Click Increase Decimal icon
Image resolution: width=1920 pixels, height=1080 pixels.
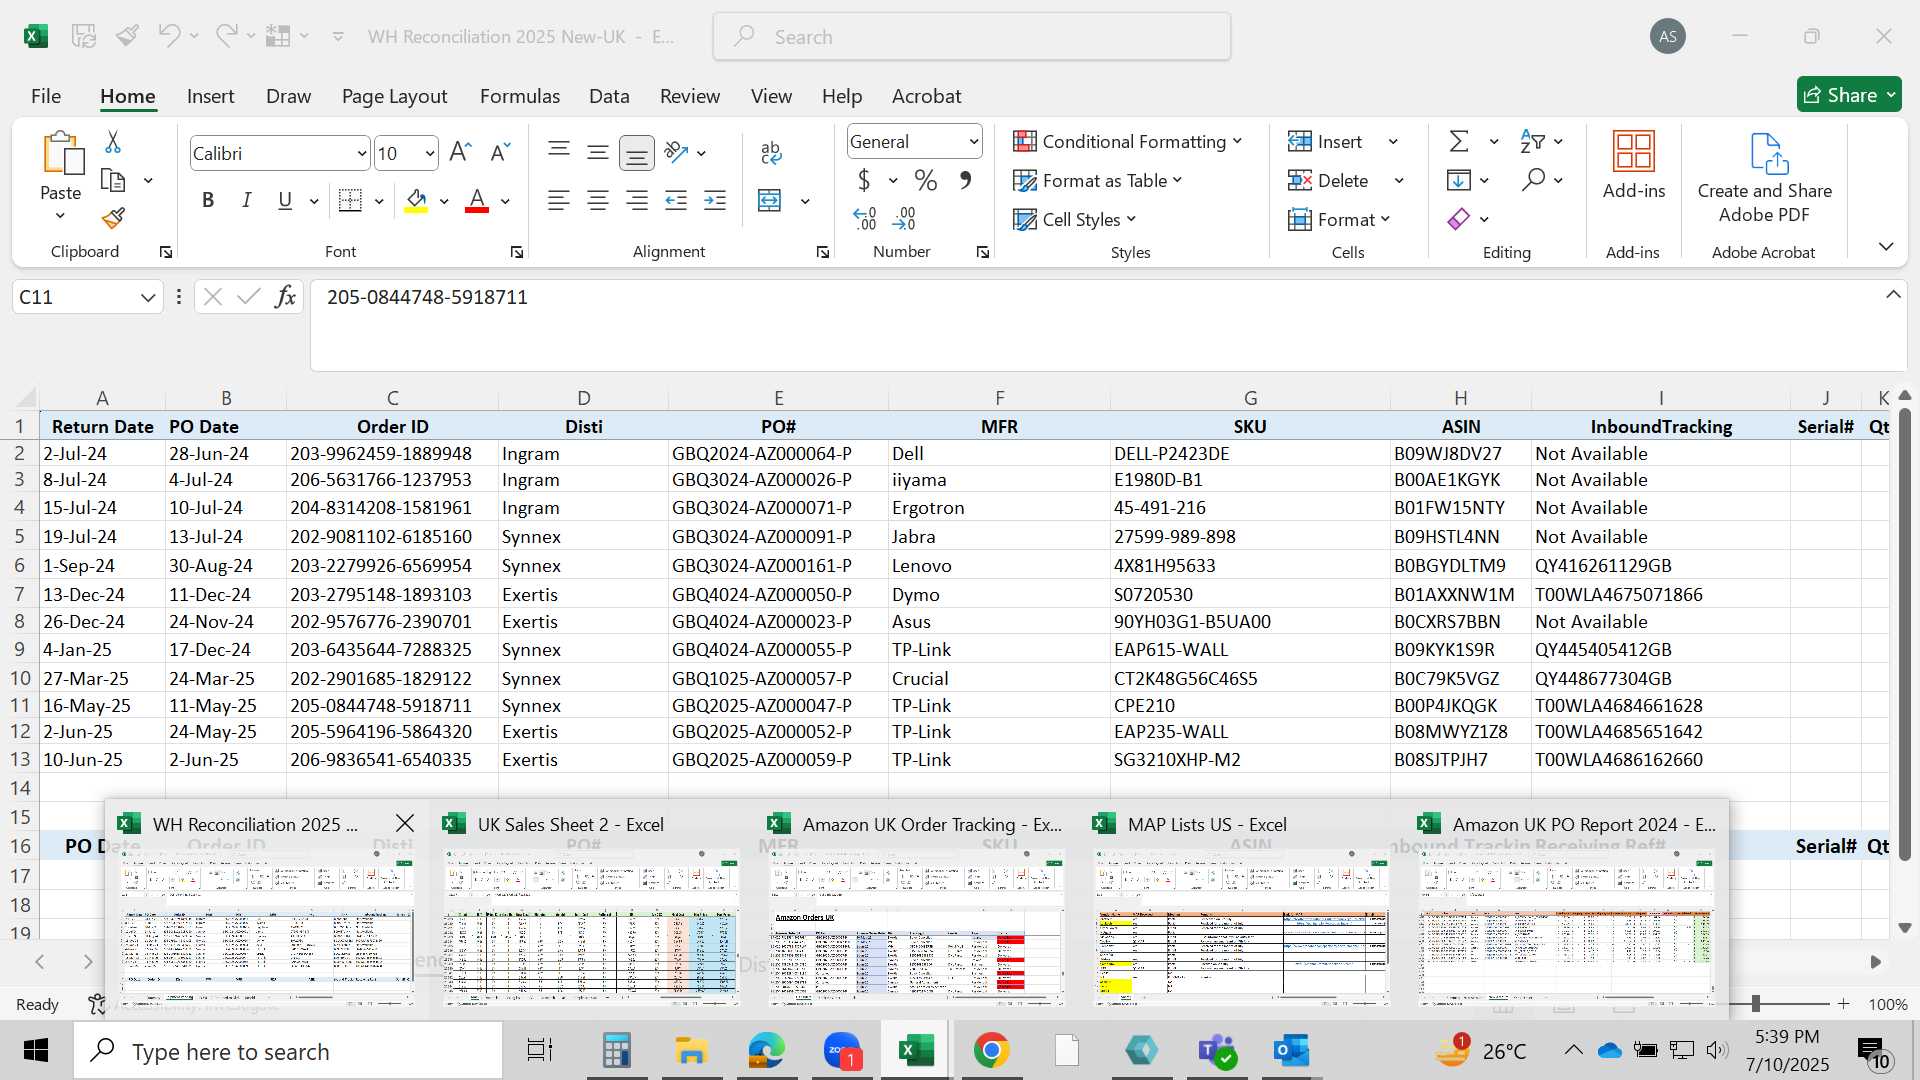point(865,218)
